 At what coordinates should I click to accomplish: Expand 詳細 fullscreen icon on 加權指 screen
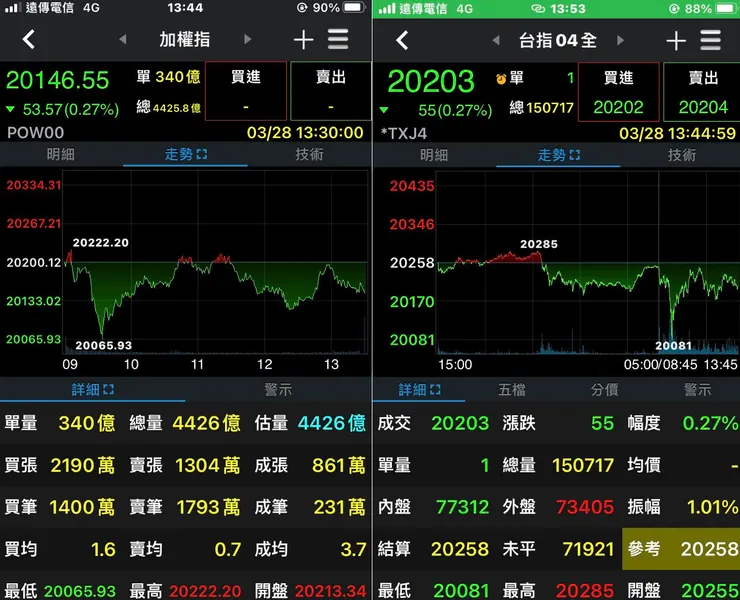point(109,389)
